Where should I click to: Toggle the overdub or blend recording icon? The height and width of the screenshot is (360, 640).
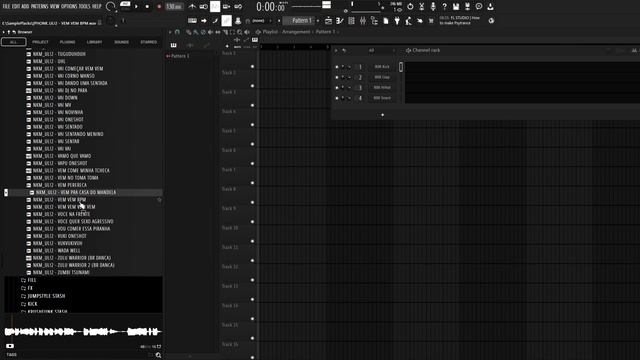point(226,7)
